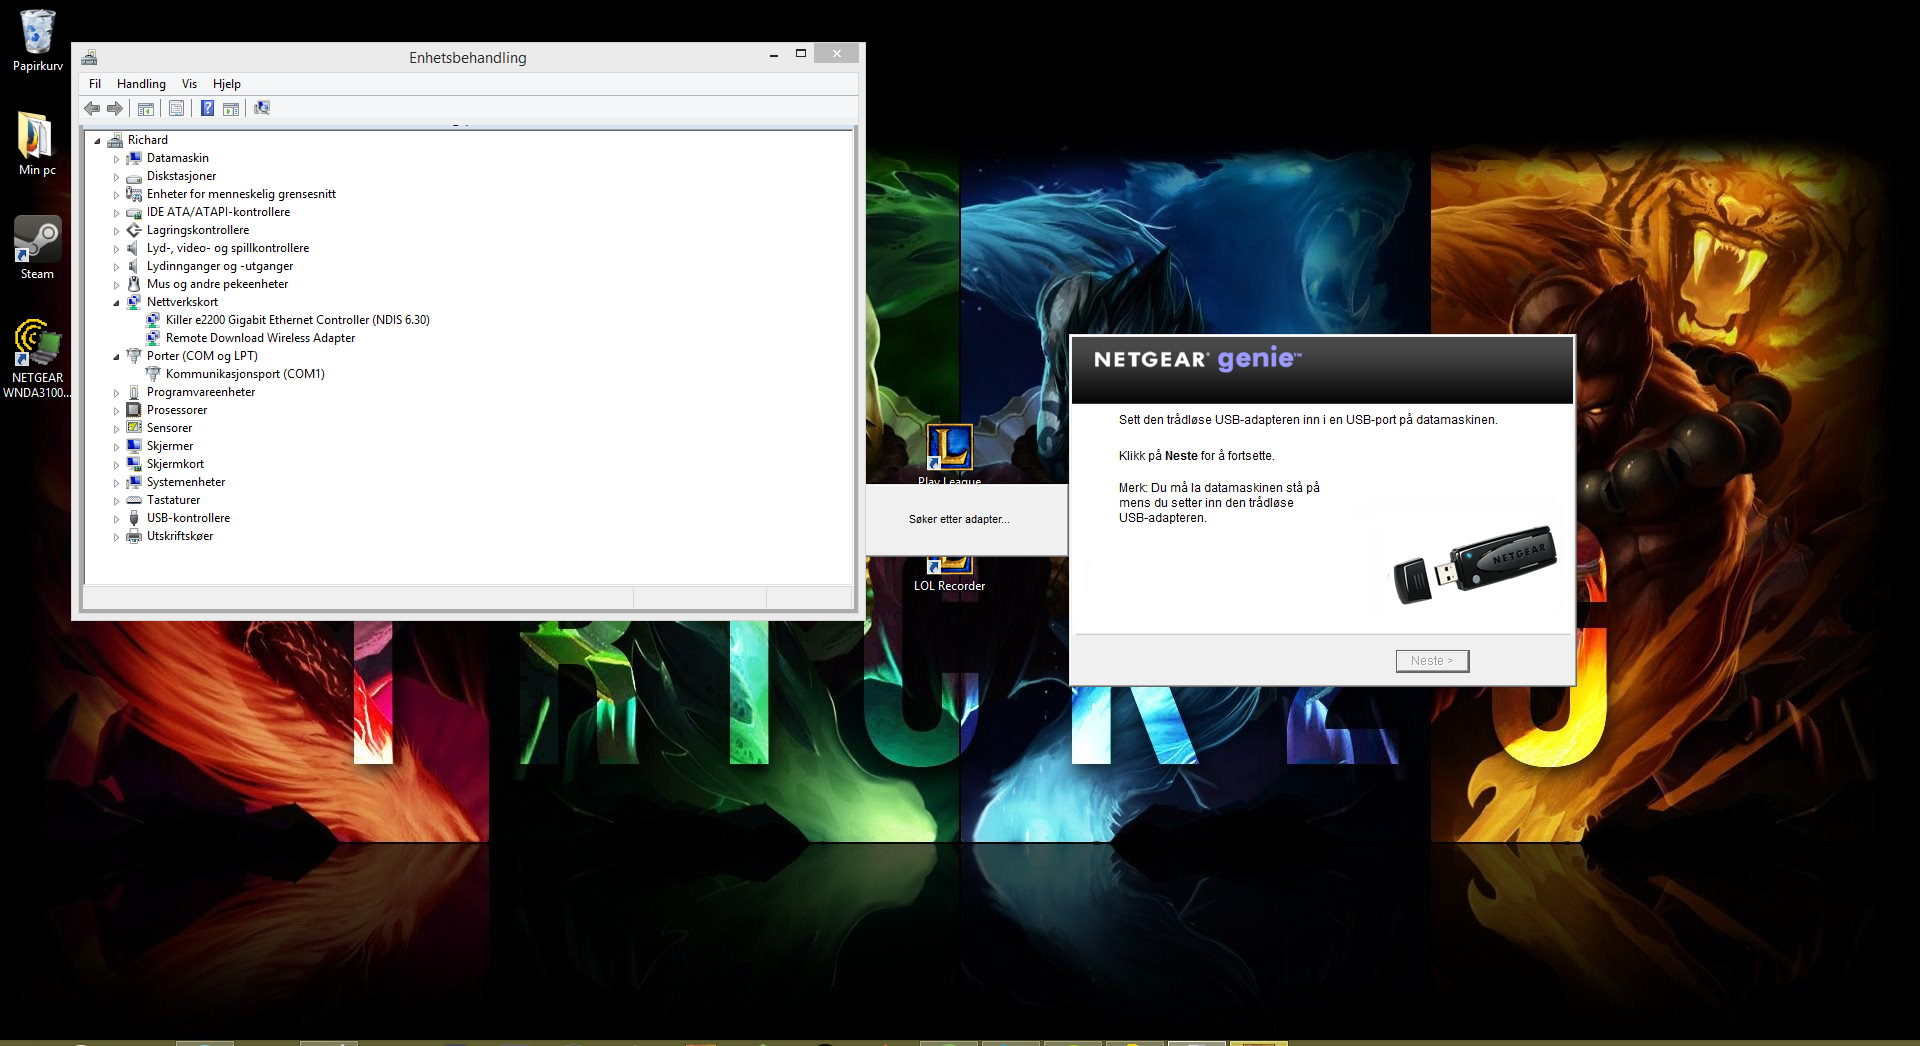Select the Datamaskin label
Viewport: 1920px width, 1046px height.
[x=178, y=158]
